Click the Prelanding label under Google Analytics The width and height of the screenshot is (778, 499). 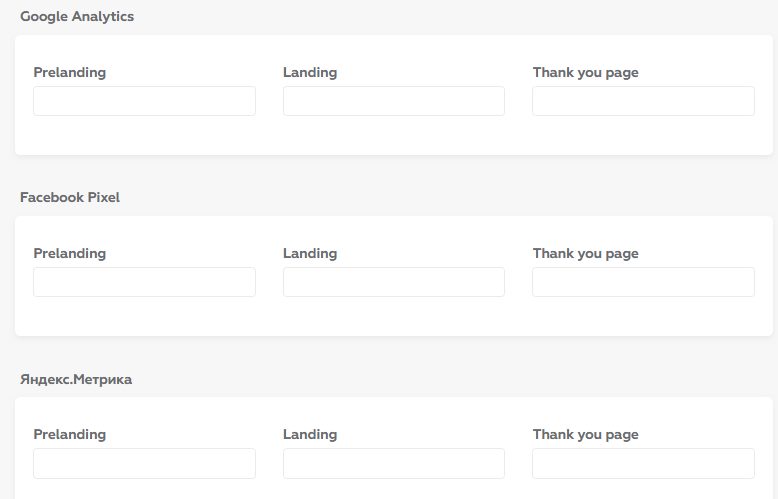(69, 72)
